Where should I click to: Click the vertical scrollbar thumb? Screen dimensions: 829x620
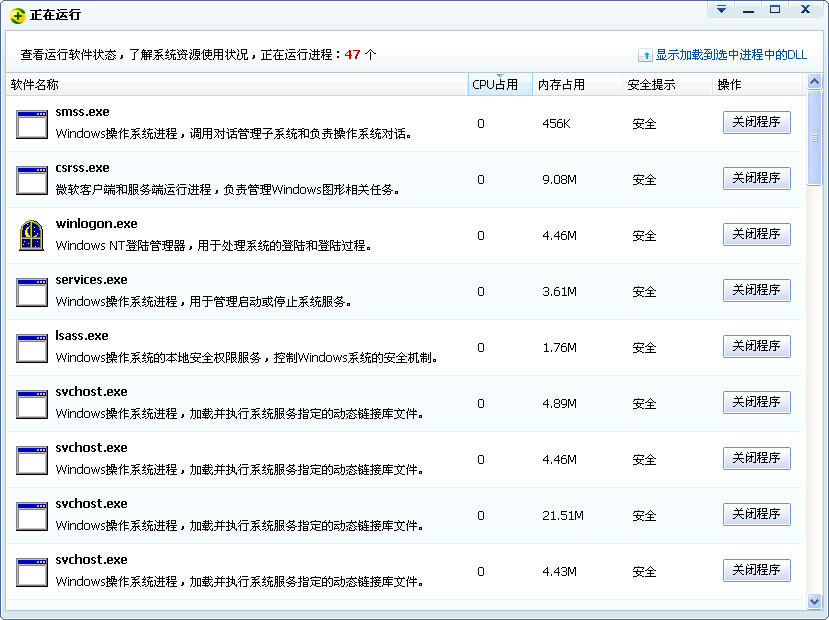[814, 133]
